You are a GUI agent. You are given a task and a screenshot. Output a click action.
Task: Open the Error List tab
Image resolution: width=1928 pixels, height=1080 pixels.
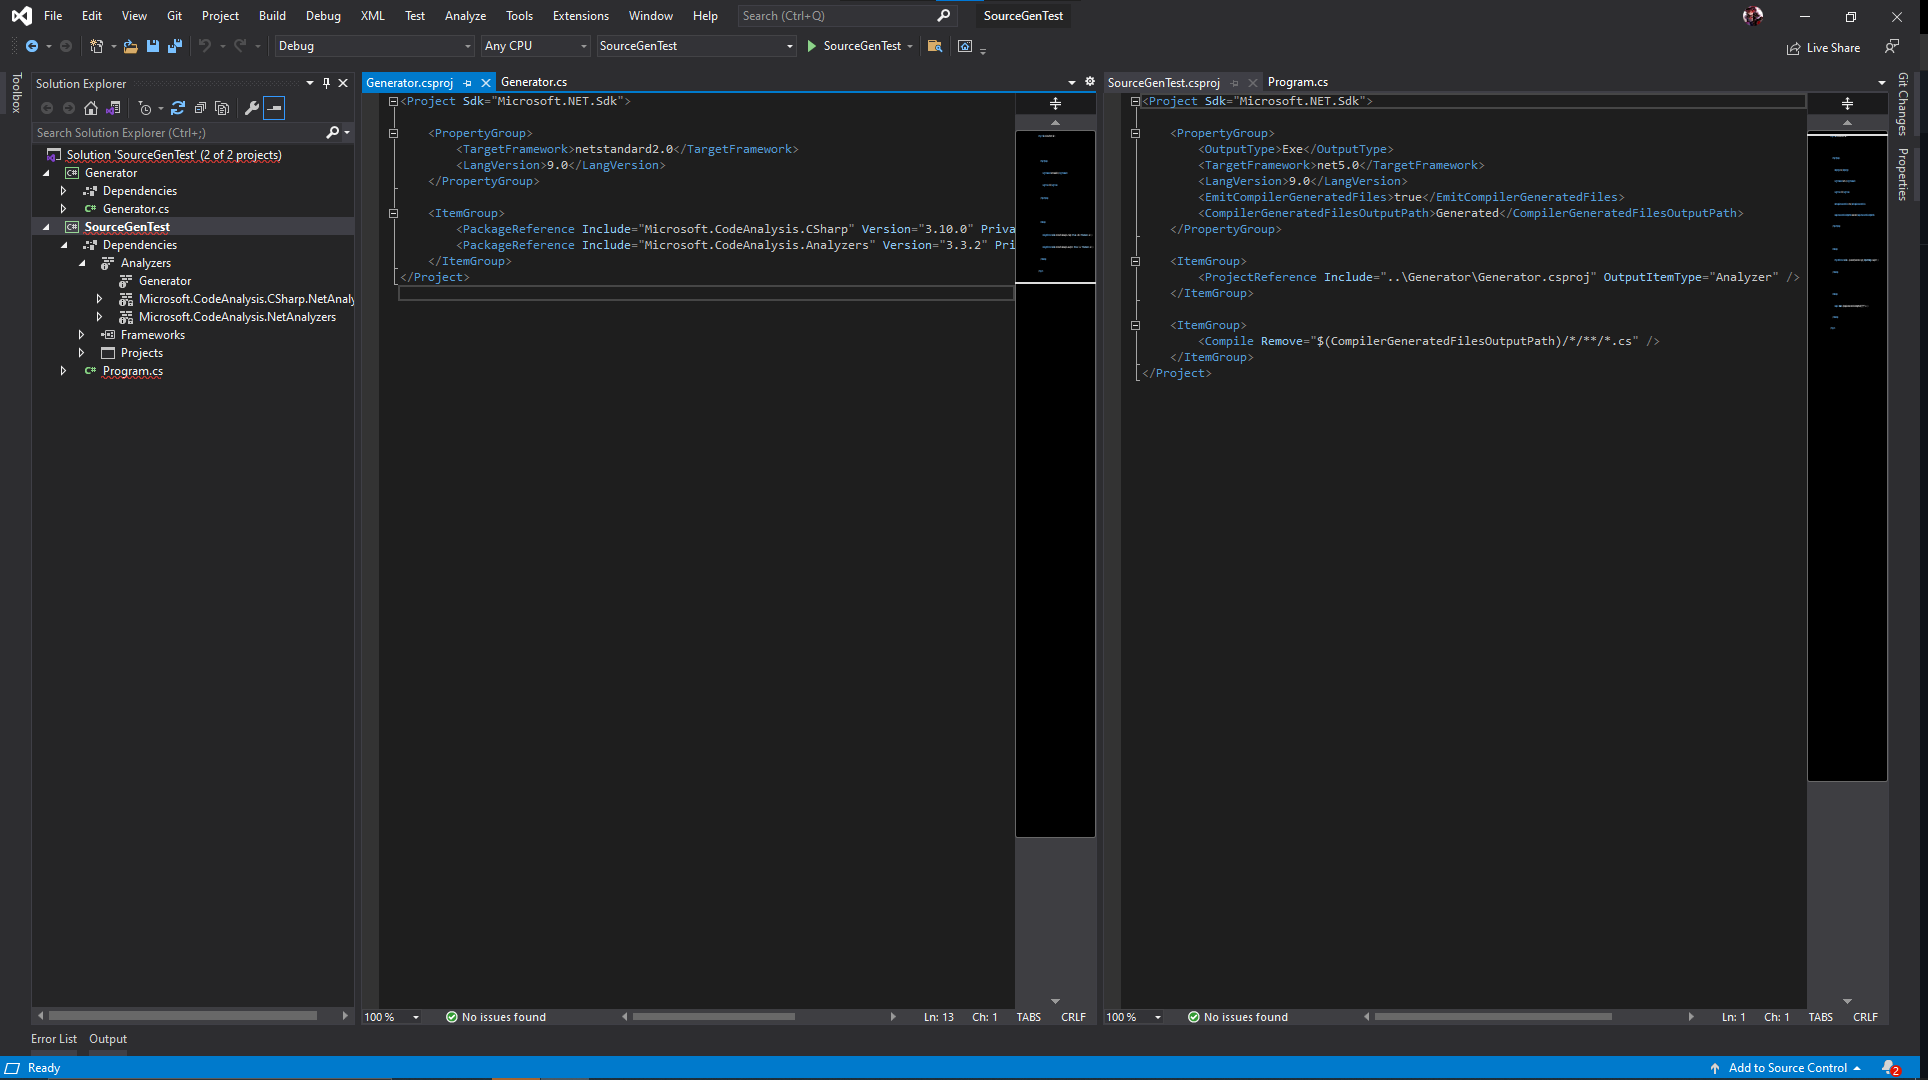click(x=54, y=1039)
